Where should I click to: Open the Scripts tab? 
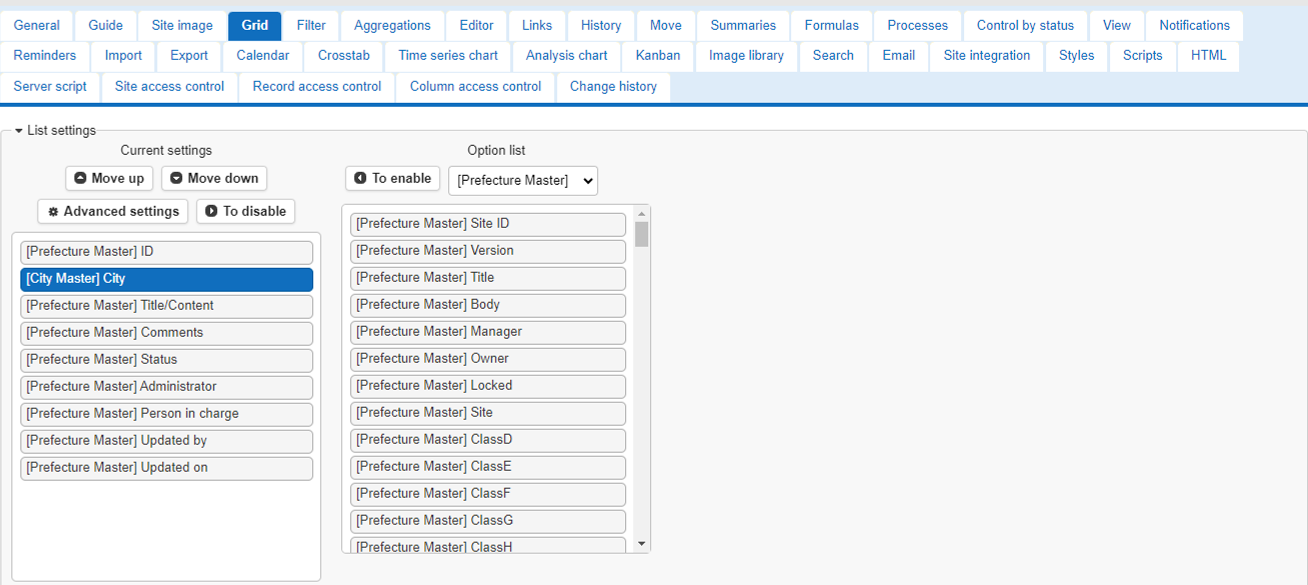(1143, 56)
